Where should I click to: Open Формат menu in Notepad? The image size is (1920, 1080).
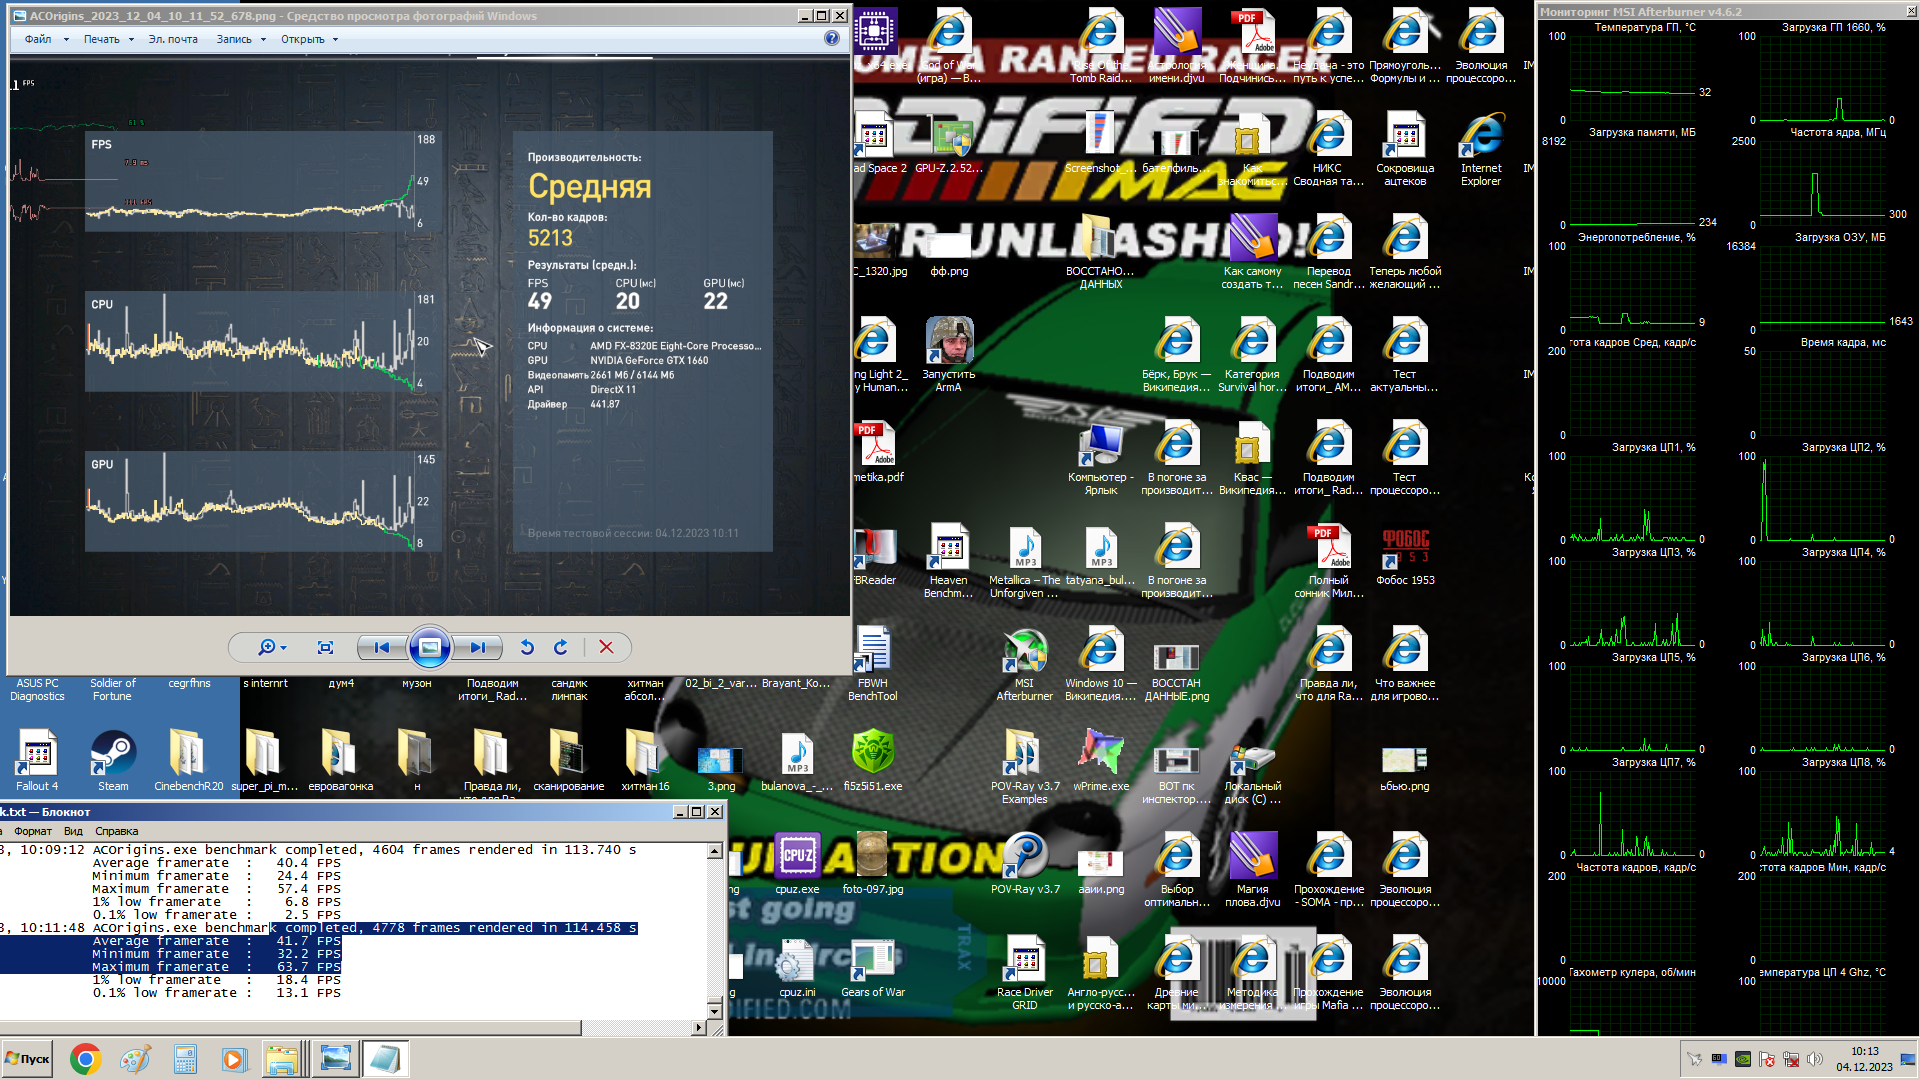pyautogui.click(x=33, y=831)
